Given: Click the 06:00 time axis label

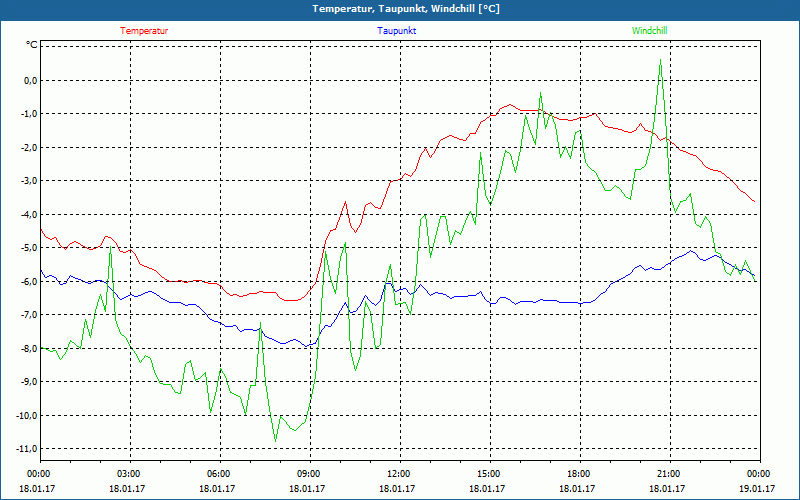Looking at the screenshot, I should 220,474.
